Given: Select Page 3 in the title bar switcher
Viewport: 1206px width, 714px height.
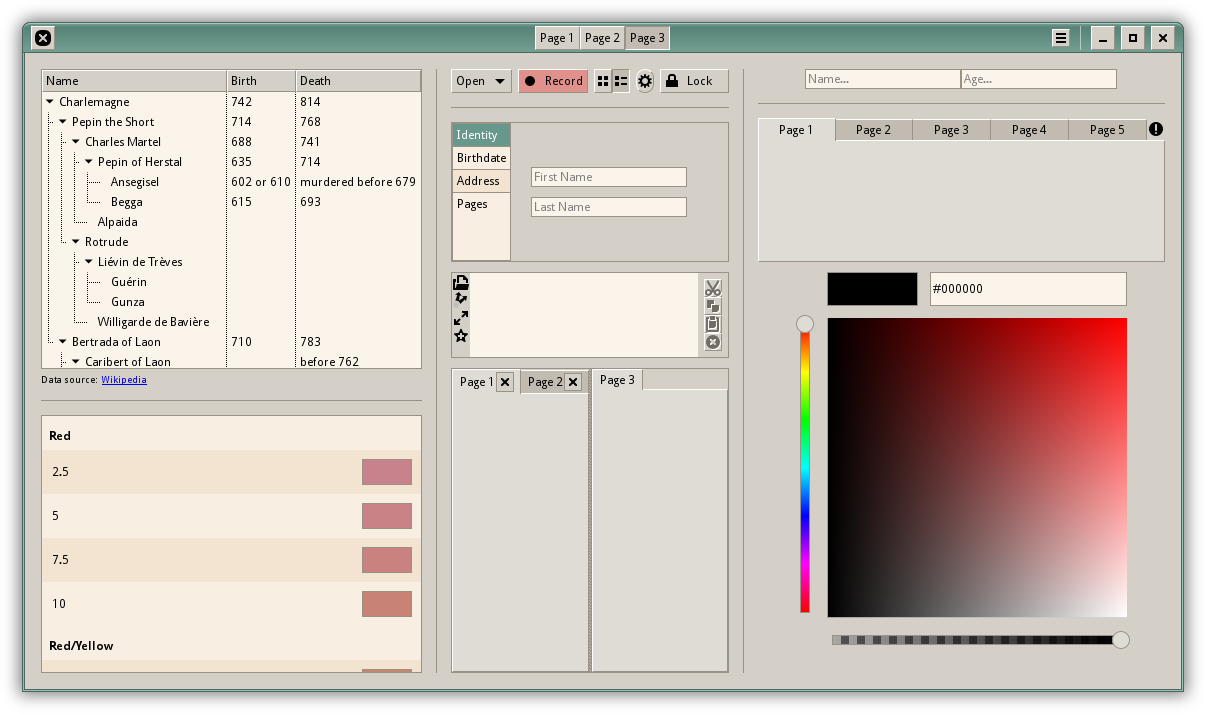Looking at the screenshot, I should coord(647,38).
